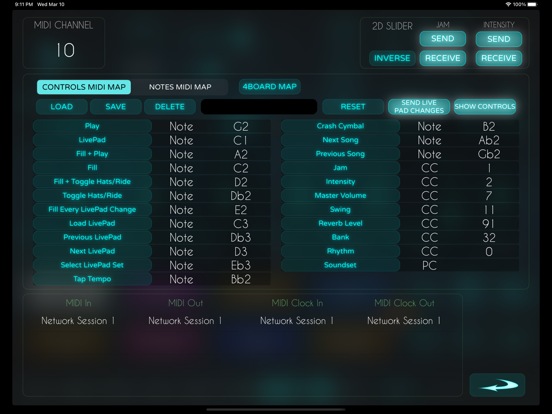Select the Controls MIDI Map tab

coord(84,87)
